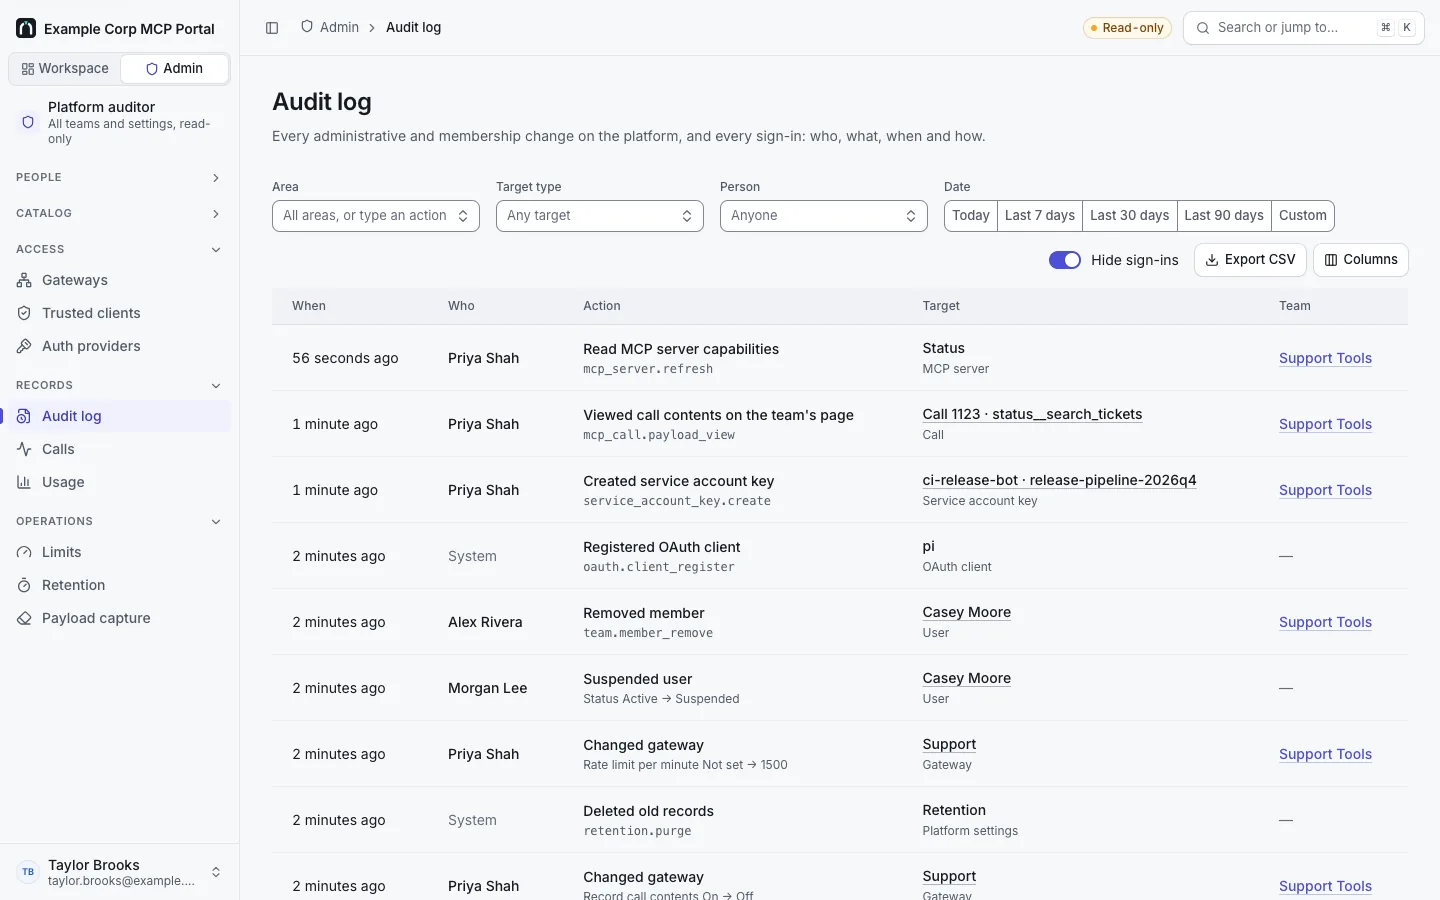Screen dimensions: 1440x900
Task: Click the Audit log sidebar icon
Action: point(24,416)
